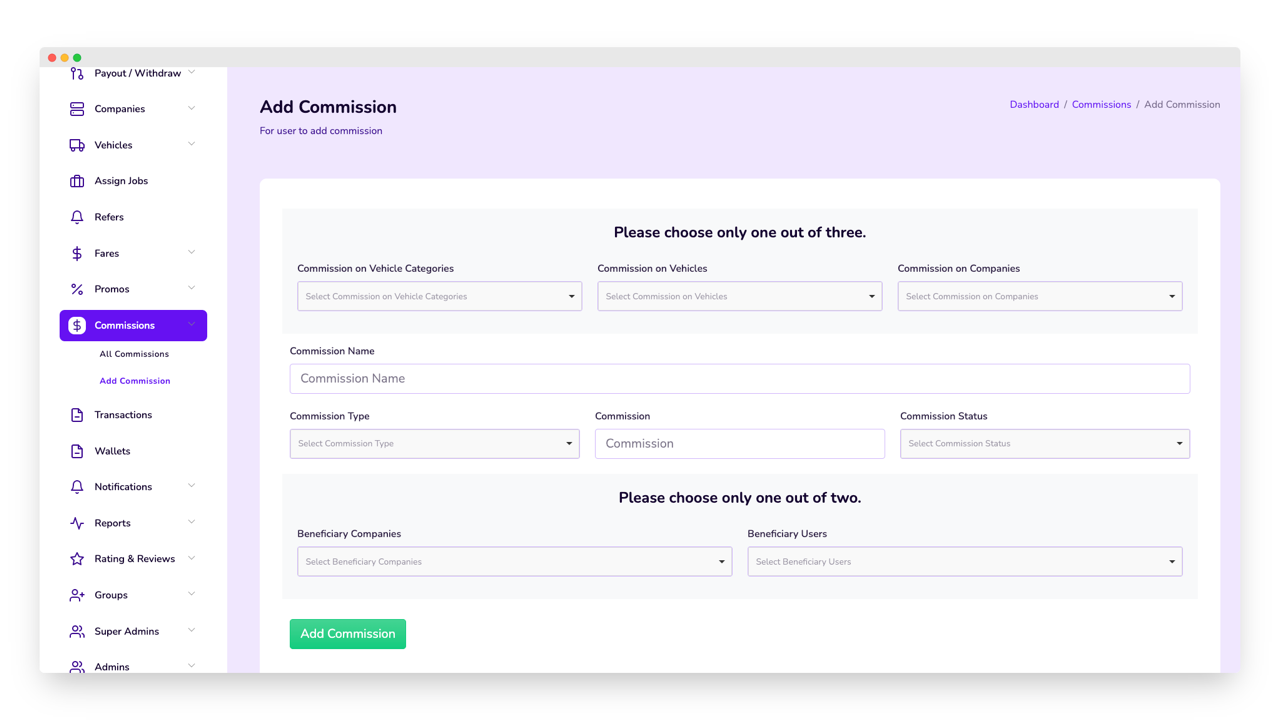Go to Dashboard via breadcrumb link

[x=1034, y=105]
